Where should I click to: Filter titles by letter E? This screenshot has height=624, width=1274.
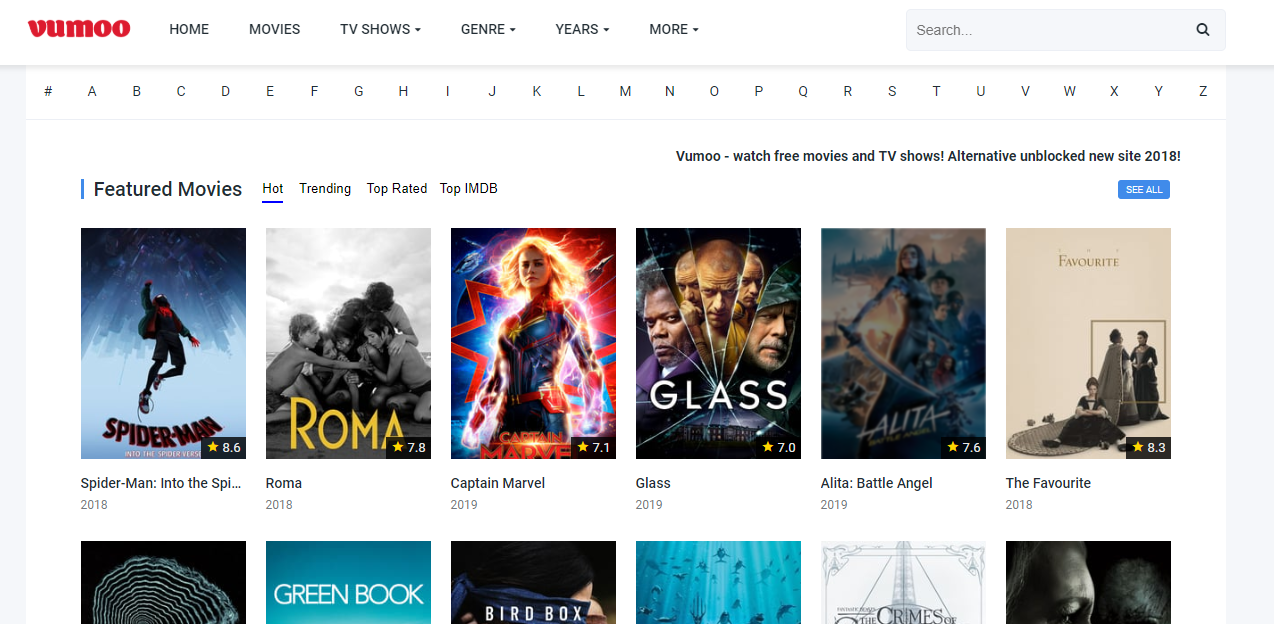pyautogui.click(x=270, y=91)
